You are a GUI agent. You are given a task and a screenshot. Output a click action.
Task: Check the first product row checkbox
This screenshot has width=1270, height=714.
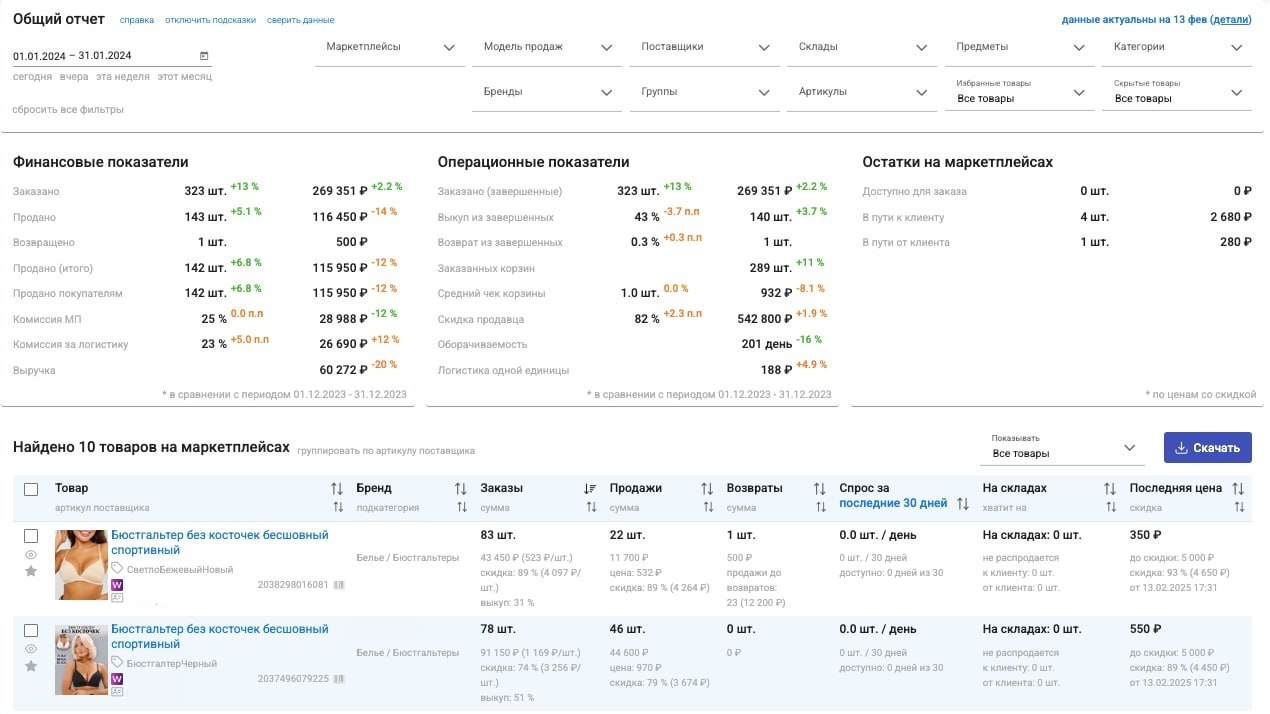(31, 536)
